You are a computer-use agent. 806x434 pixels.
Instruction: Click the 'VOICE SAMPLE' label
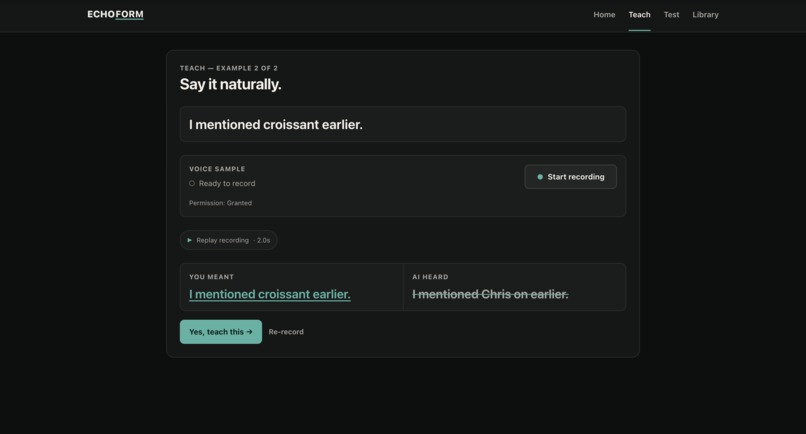(x=217, y=169)
